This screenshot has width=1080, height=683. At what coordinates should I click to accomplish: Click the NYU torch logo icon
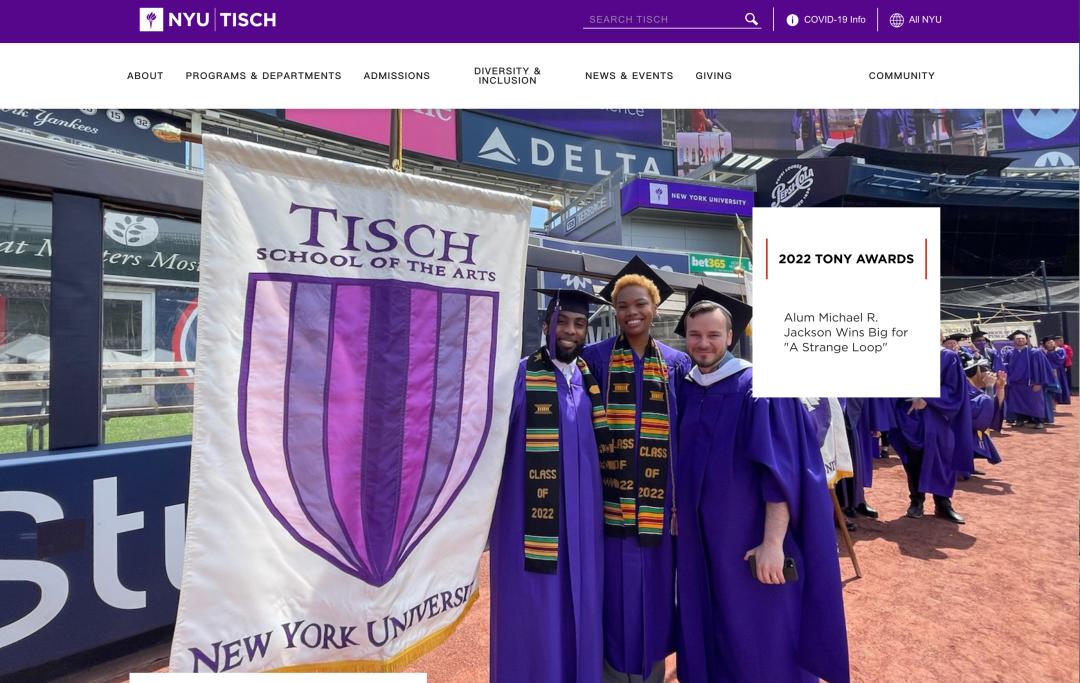151,19
